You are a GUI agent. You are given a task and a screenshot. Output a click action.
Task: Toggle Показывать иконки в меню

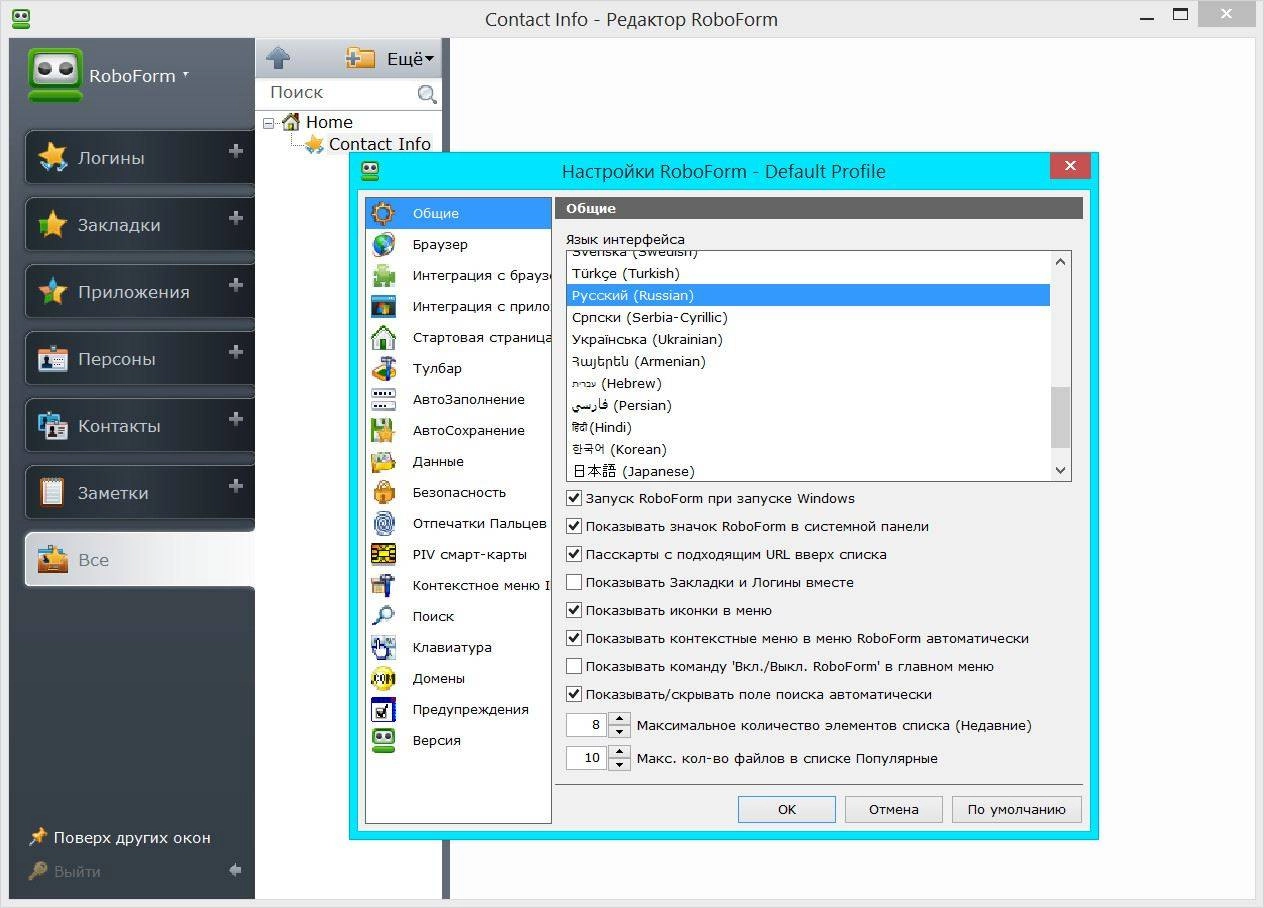pyautogui.click(x=574, y=610)
